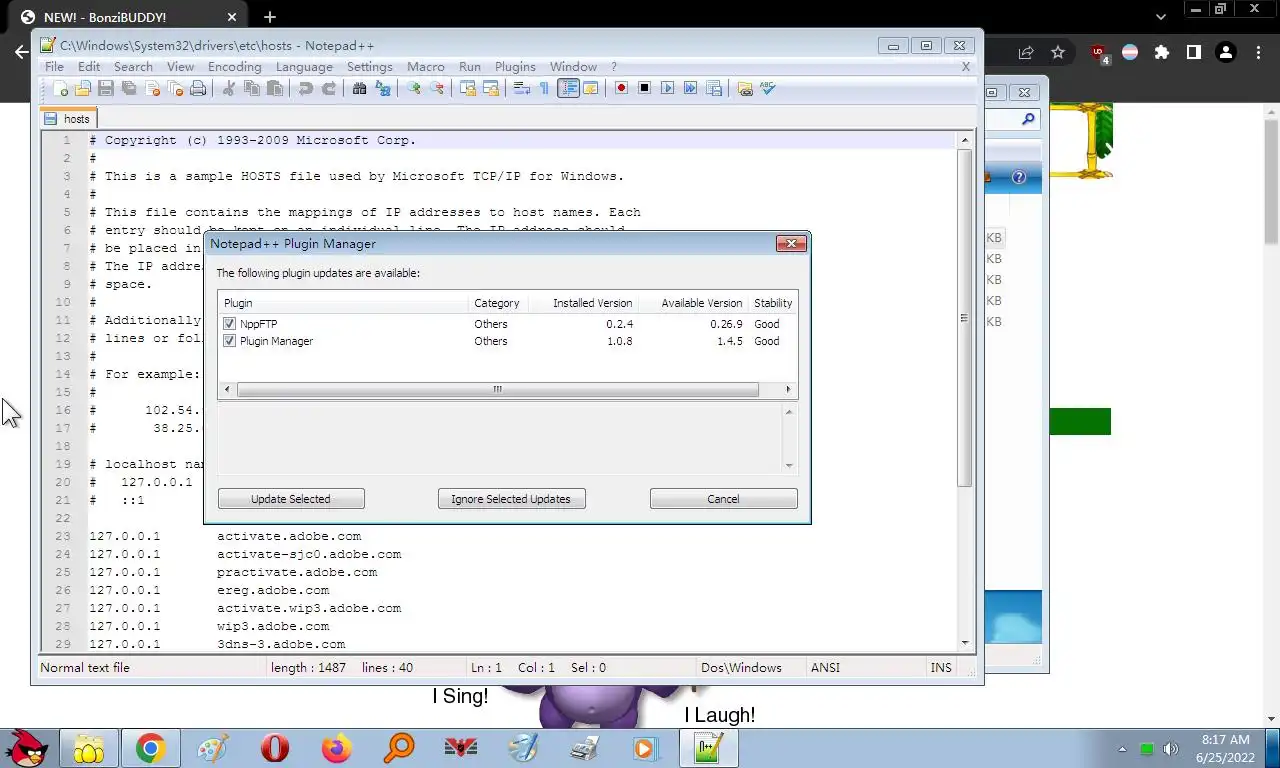Zoom out toolbar icon
1280x768 pixels.
[437, 89]
